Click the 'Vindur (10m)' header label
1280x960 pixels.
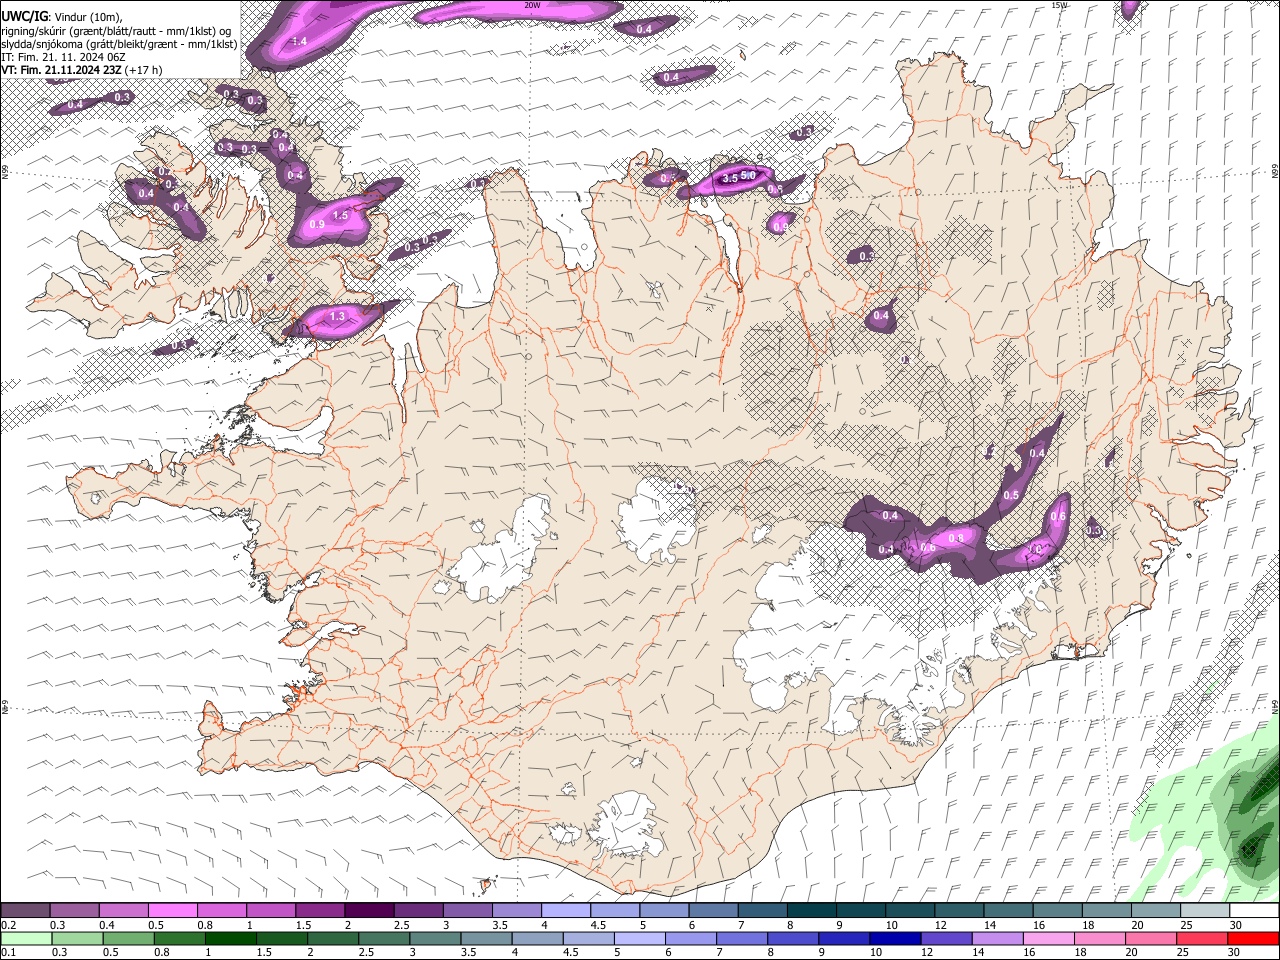pyautogui.click(x=88, y=16)
